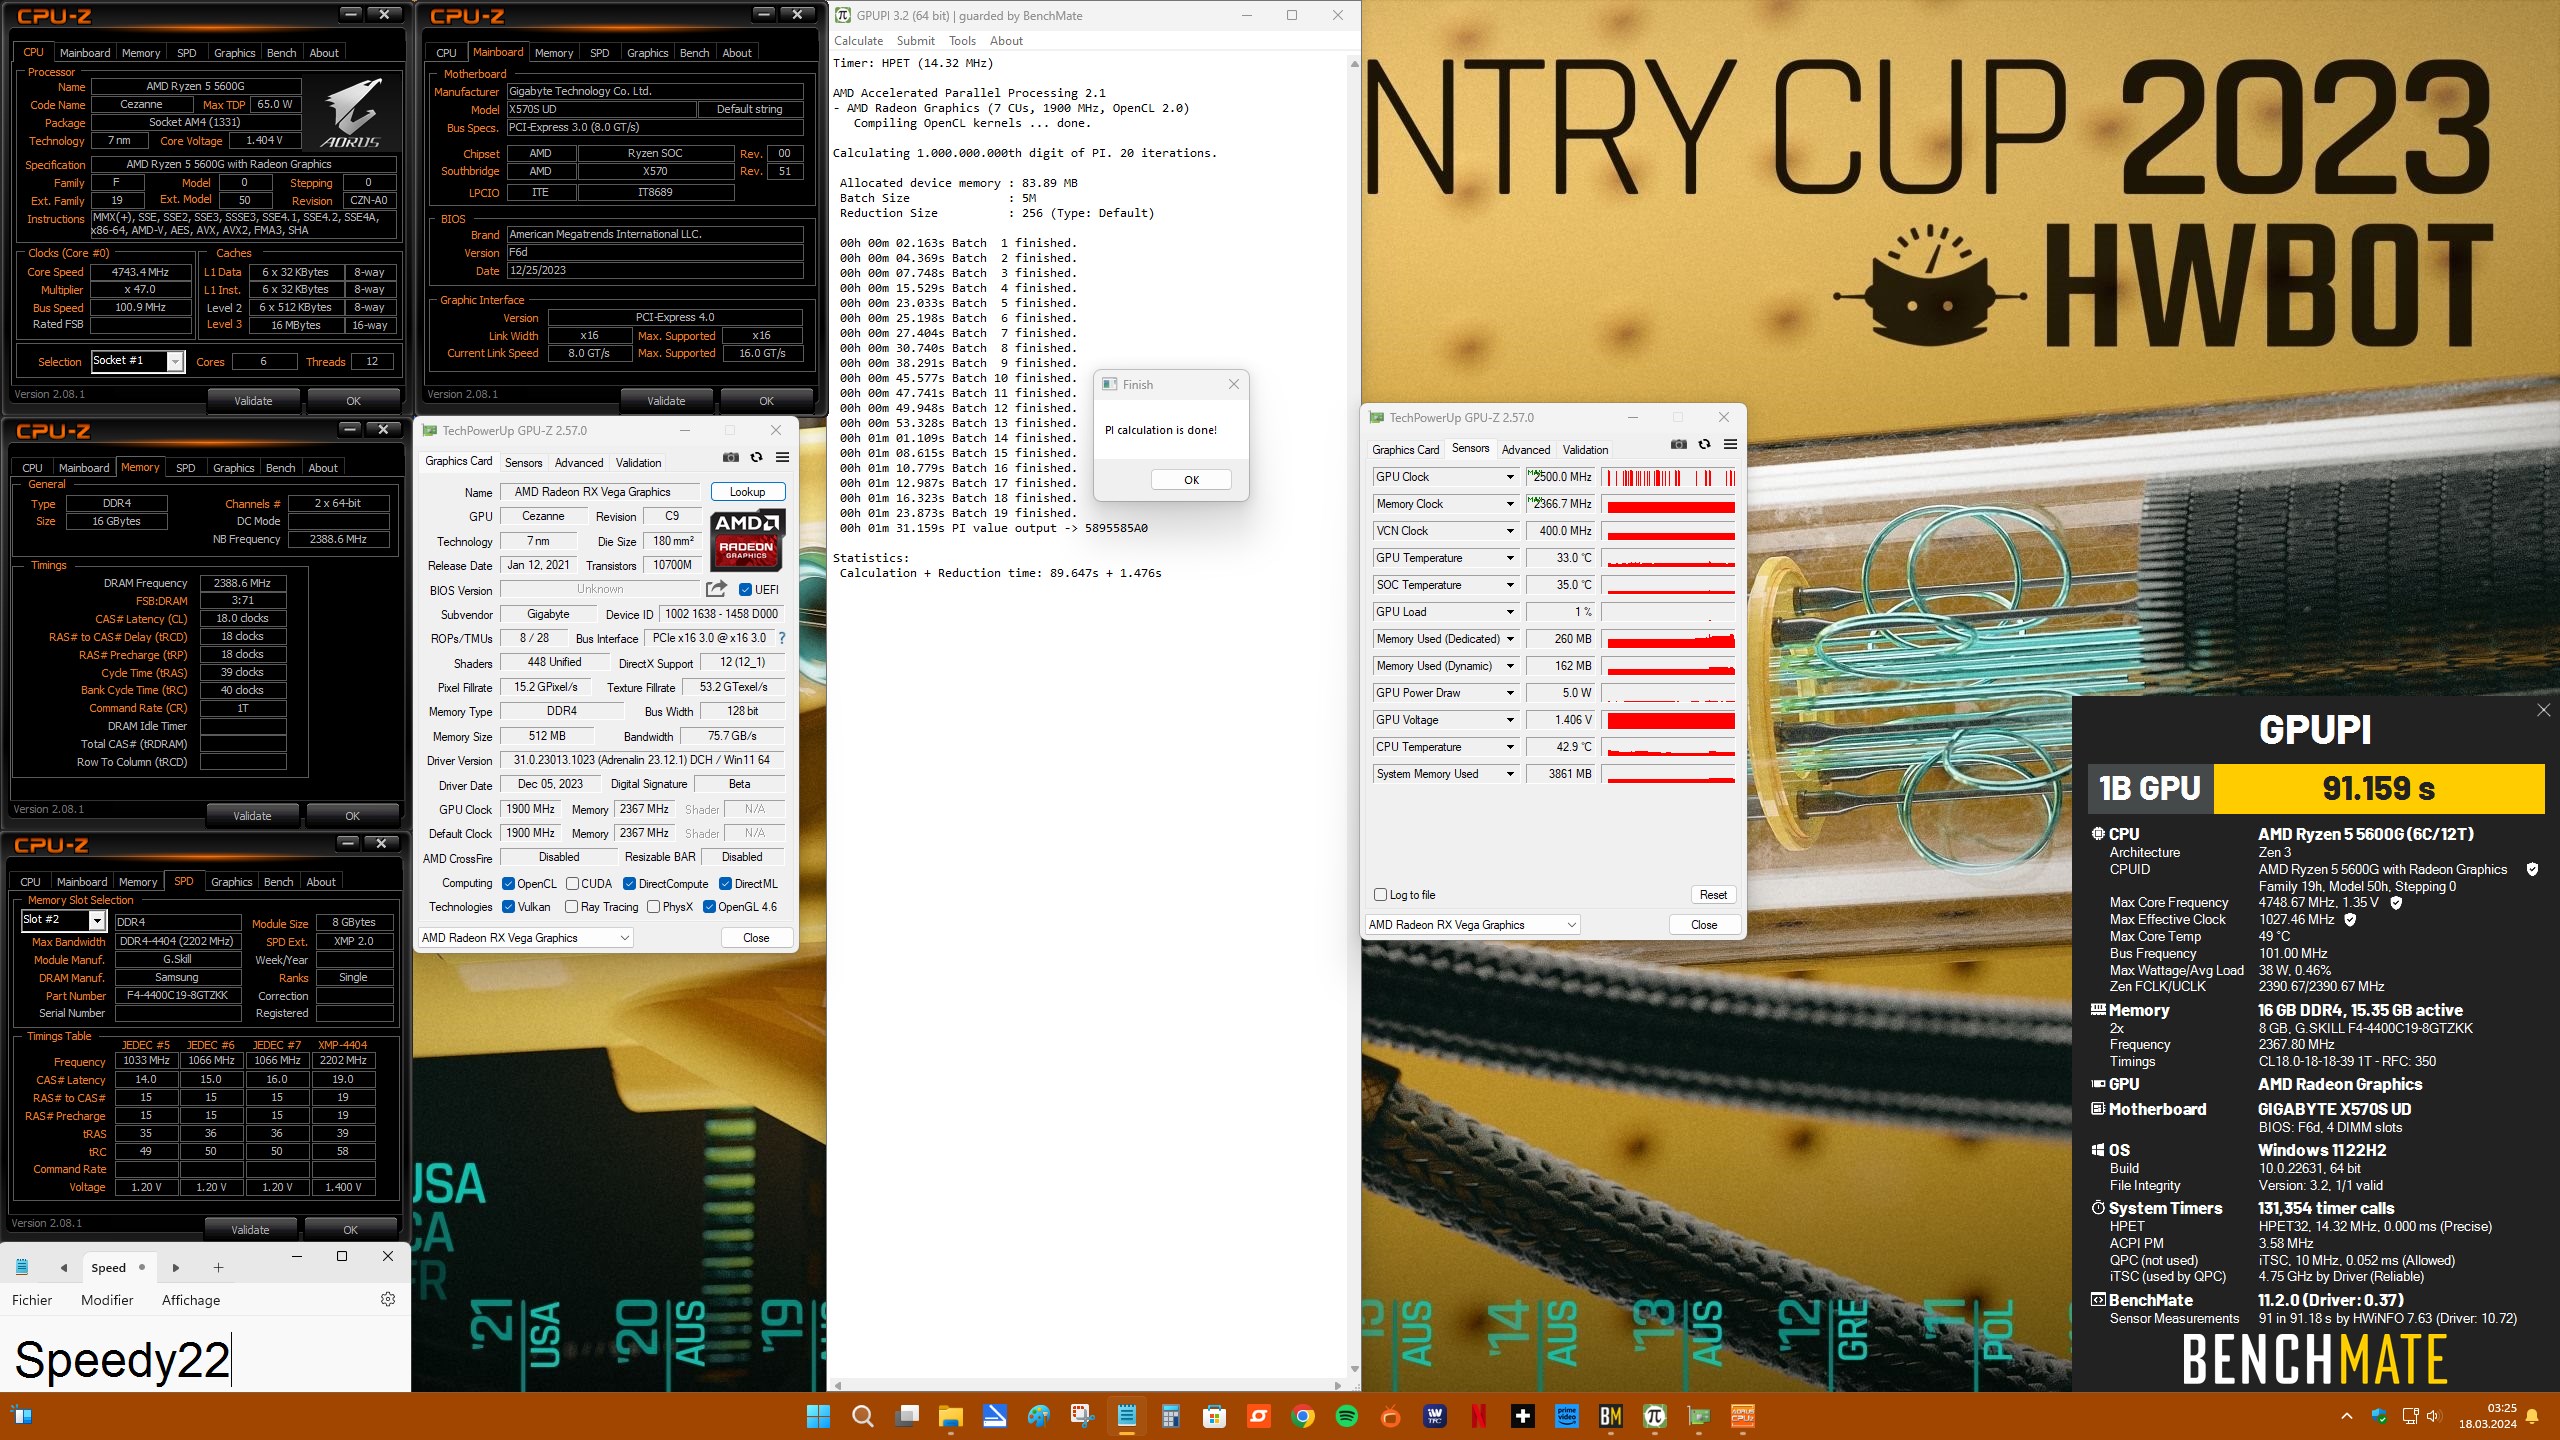
Task: Enable Log to file in GPU-Z Sensors
Action: click(x=1380, y=895)
